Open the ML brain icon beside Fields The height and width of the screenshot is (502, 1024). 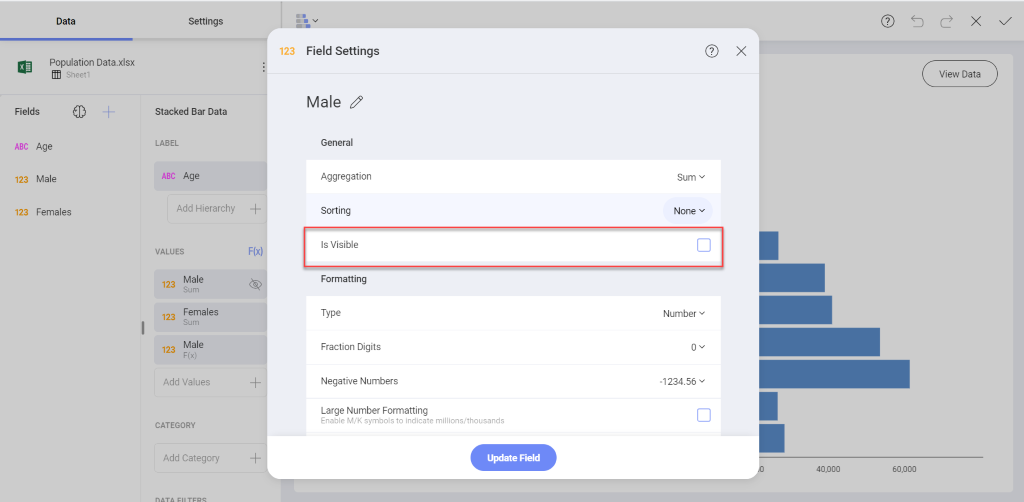pos(79,112)
